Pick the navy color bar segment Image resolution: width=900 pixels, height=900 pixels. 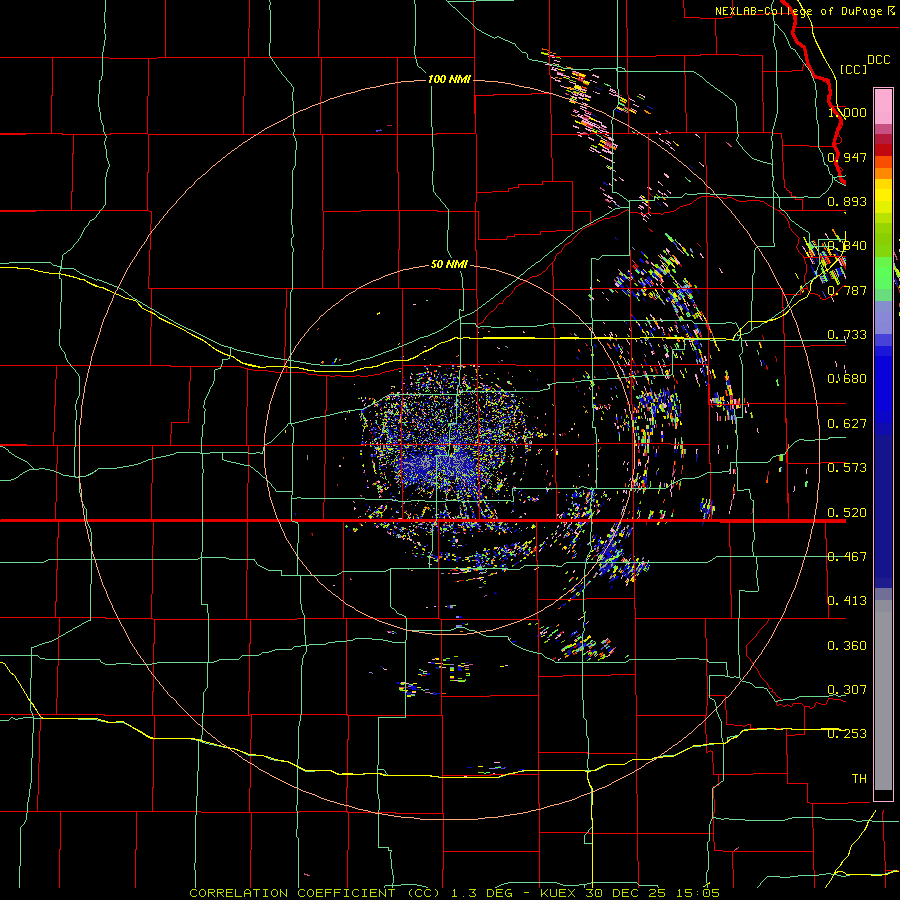883,511
